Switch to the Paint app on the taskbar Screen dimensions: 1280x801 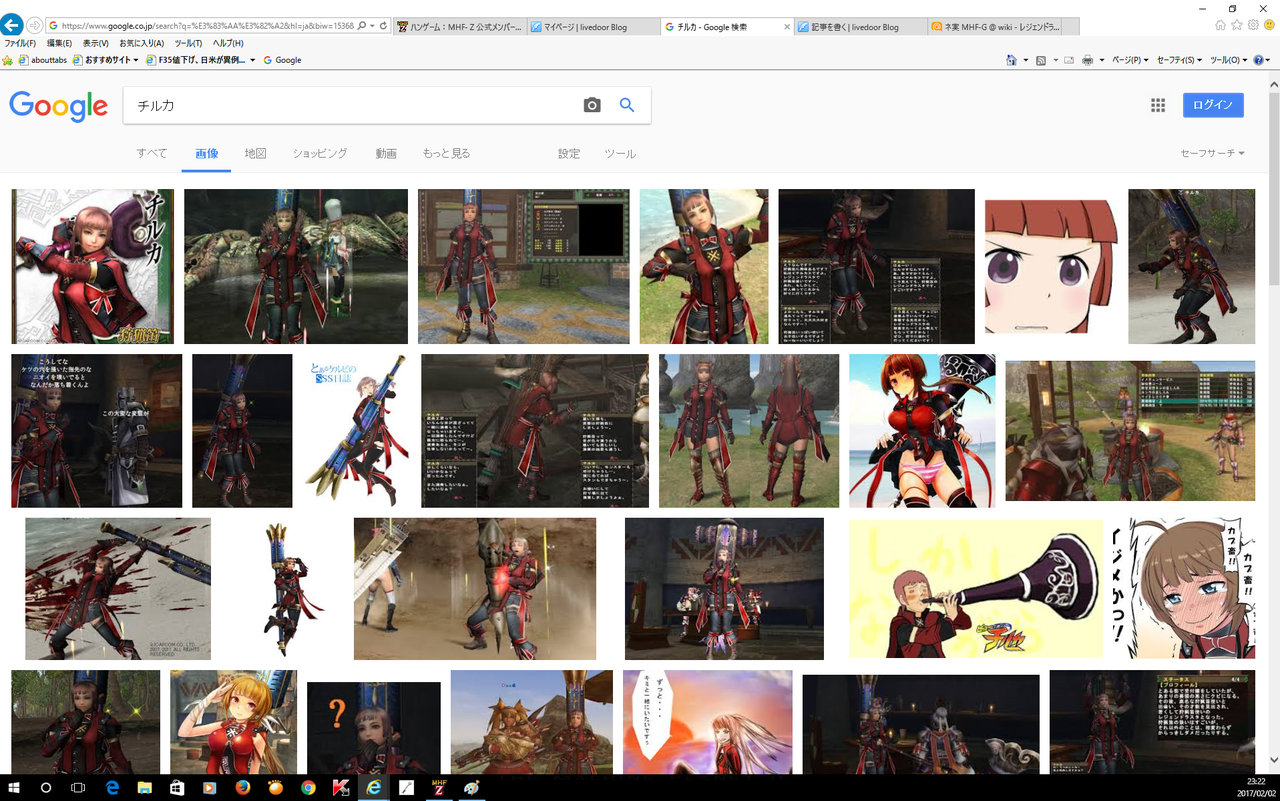(x=471, y=788)
